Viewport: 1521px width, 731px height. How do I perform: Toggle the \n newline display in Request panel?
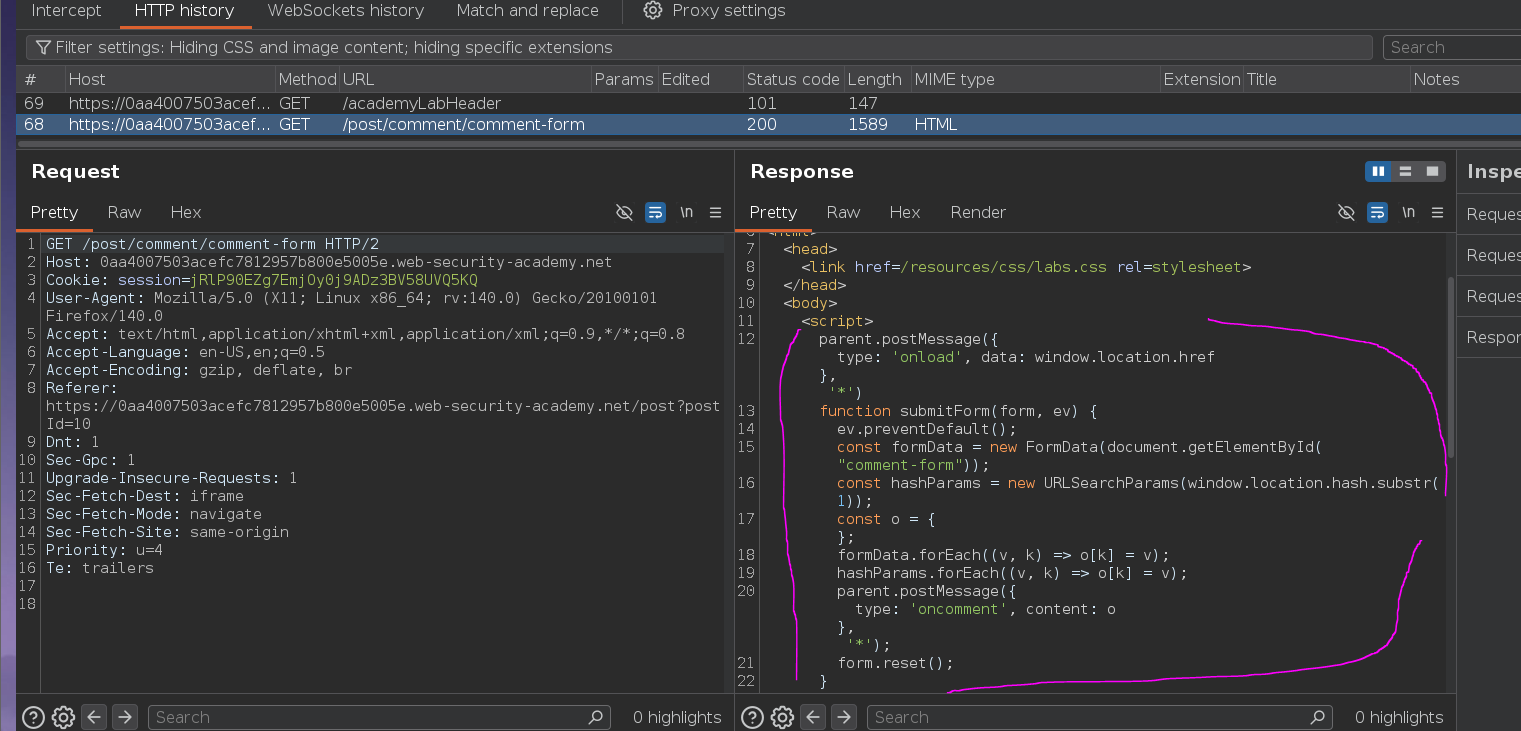pyautogui.click(x=687, y=212)
